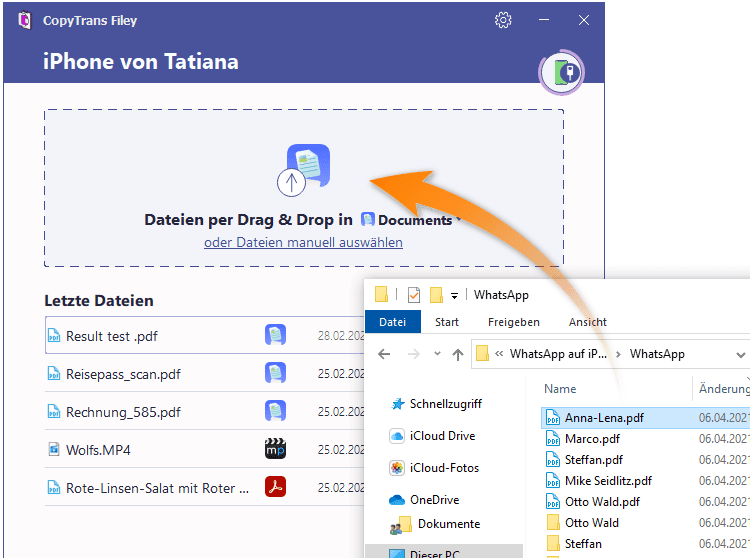Screen dimensions: 750x558
Task: Open Schnellzugriff in navigation pane
Action: pos(445,404)
